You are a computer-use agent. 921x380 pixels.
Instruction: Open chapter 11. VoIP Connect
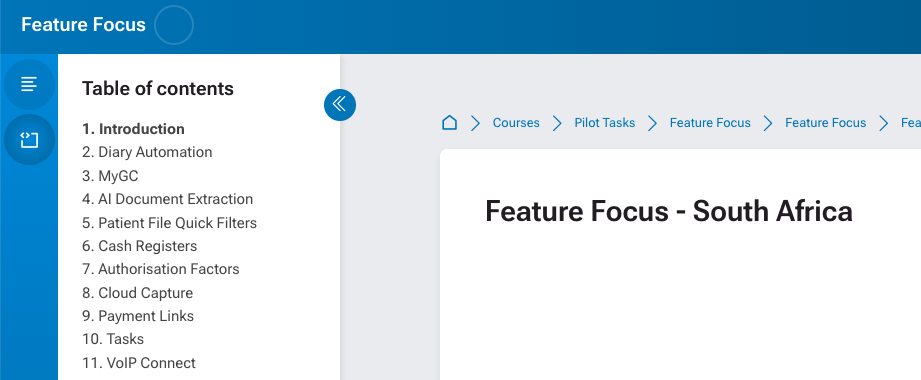pyautogui.click(x=139, y=363)
